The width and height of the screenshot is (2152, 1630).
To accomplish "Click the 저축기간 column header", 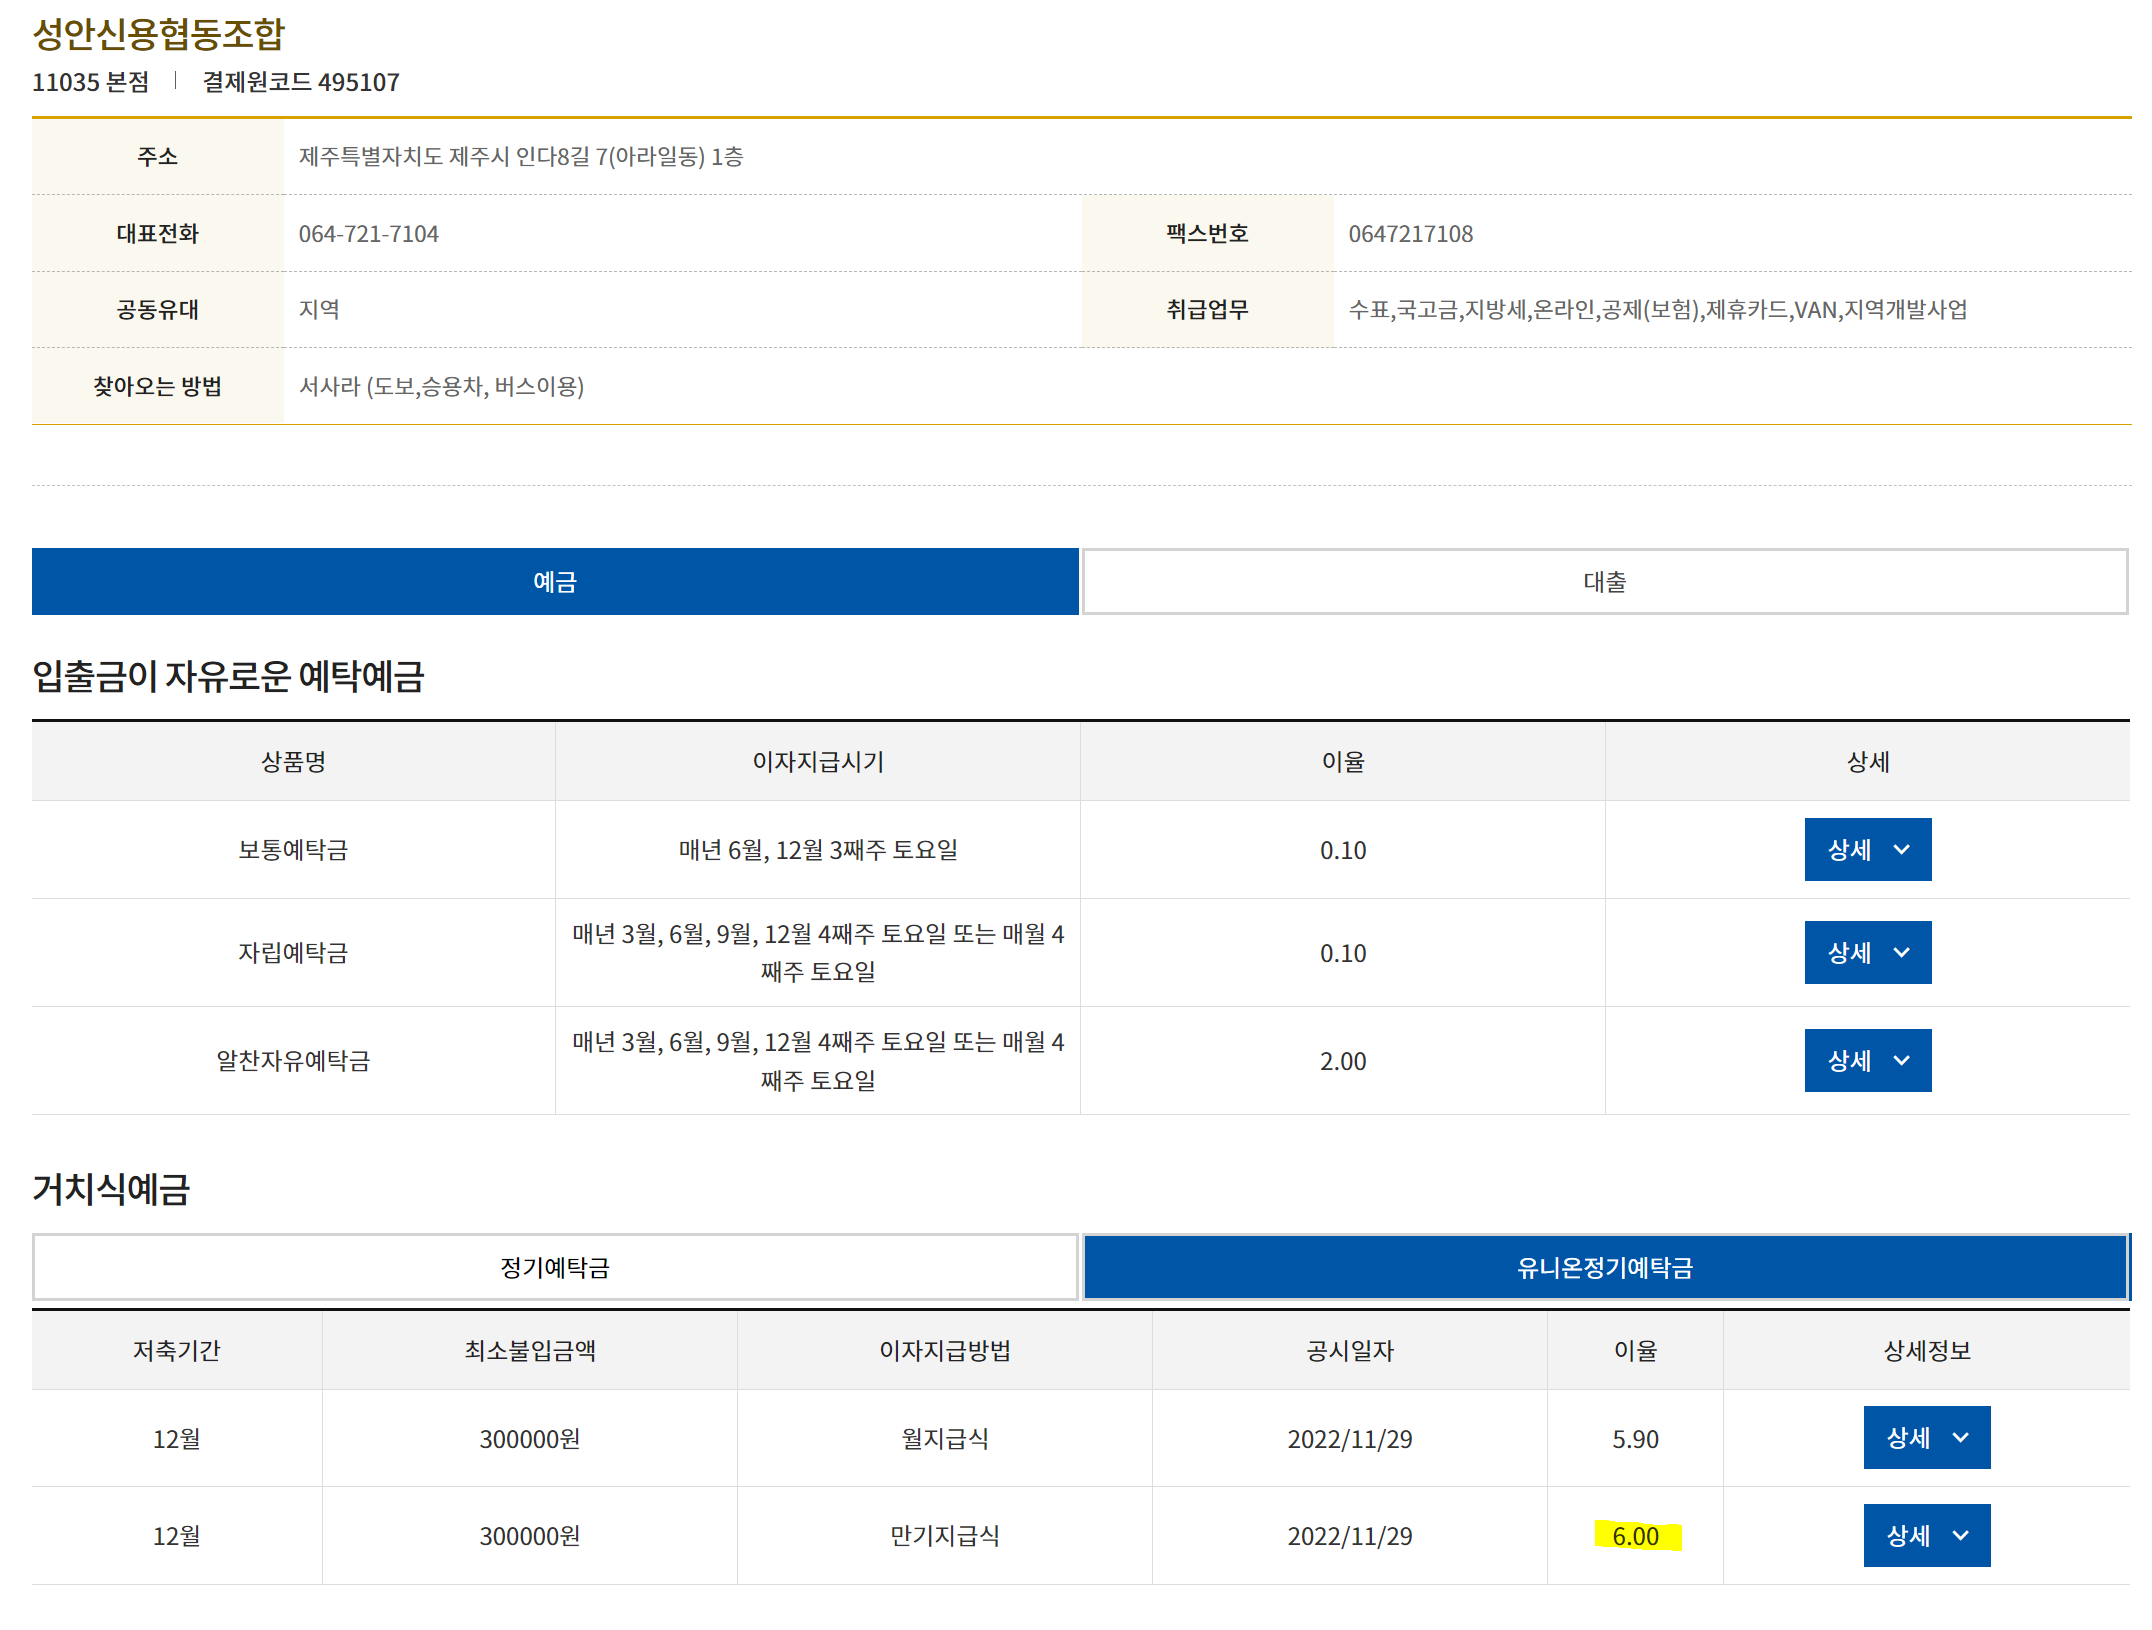I will [176, 1350].
